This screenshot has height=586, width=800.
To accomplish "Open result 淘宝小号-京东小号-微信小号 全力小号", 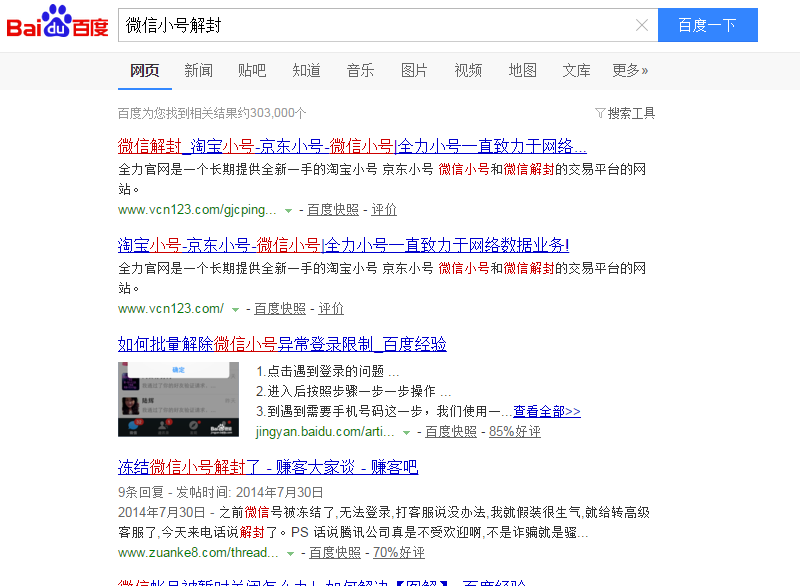I will [343, 245].
